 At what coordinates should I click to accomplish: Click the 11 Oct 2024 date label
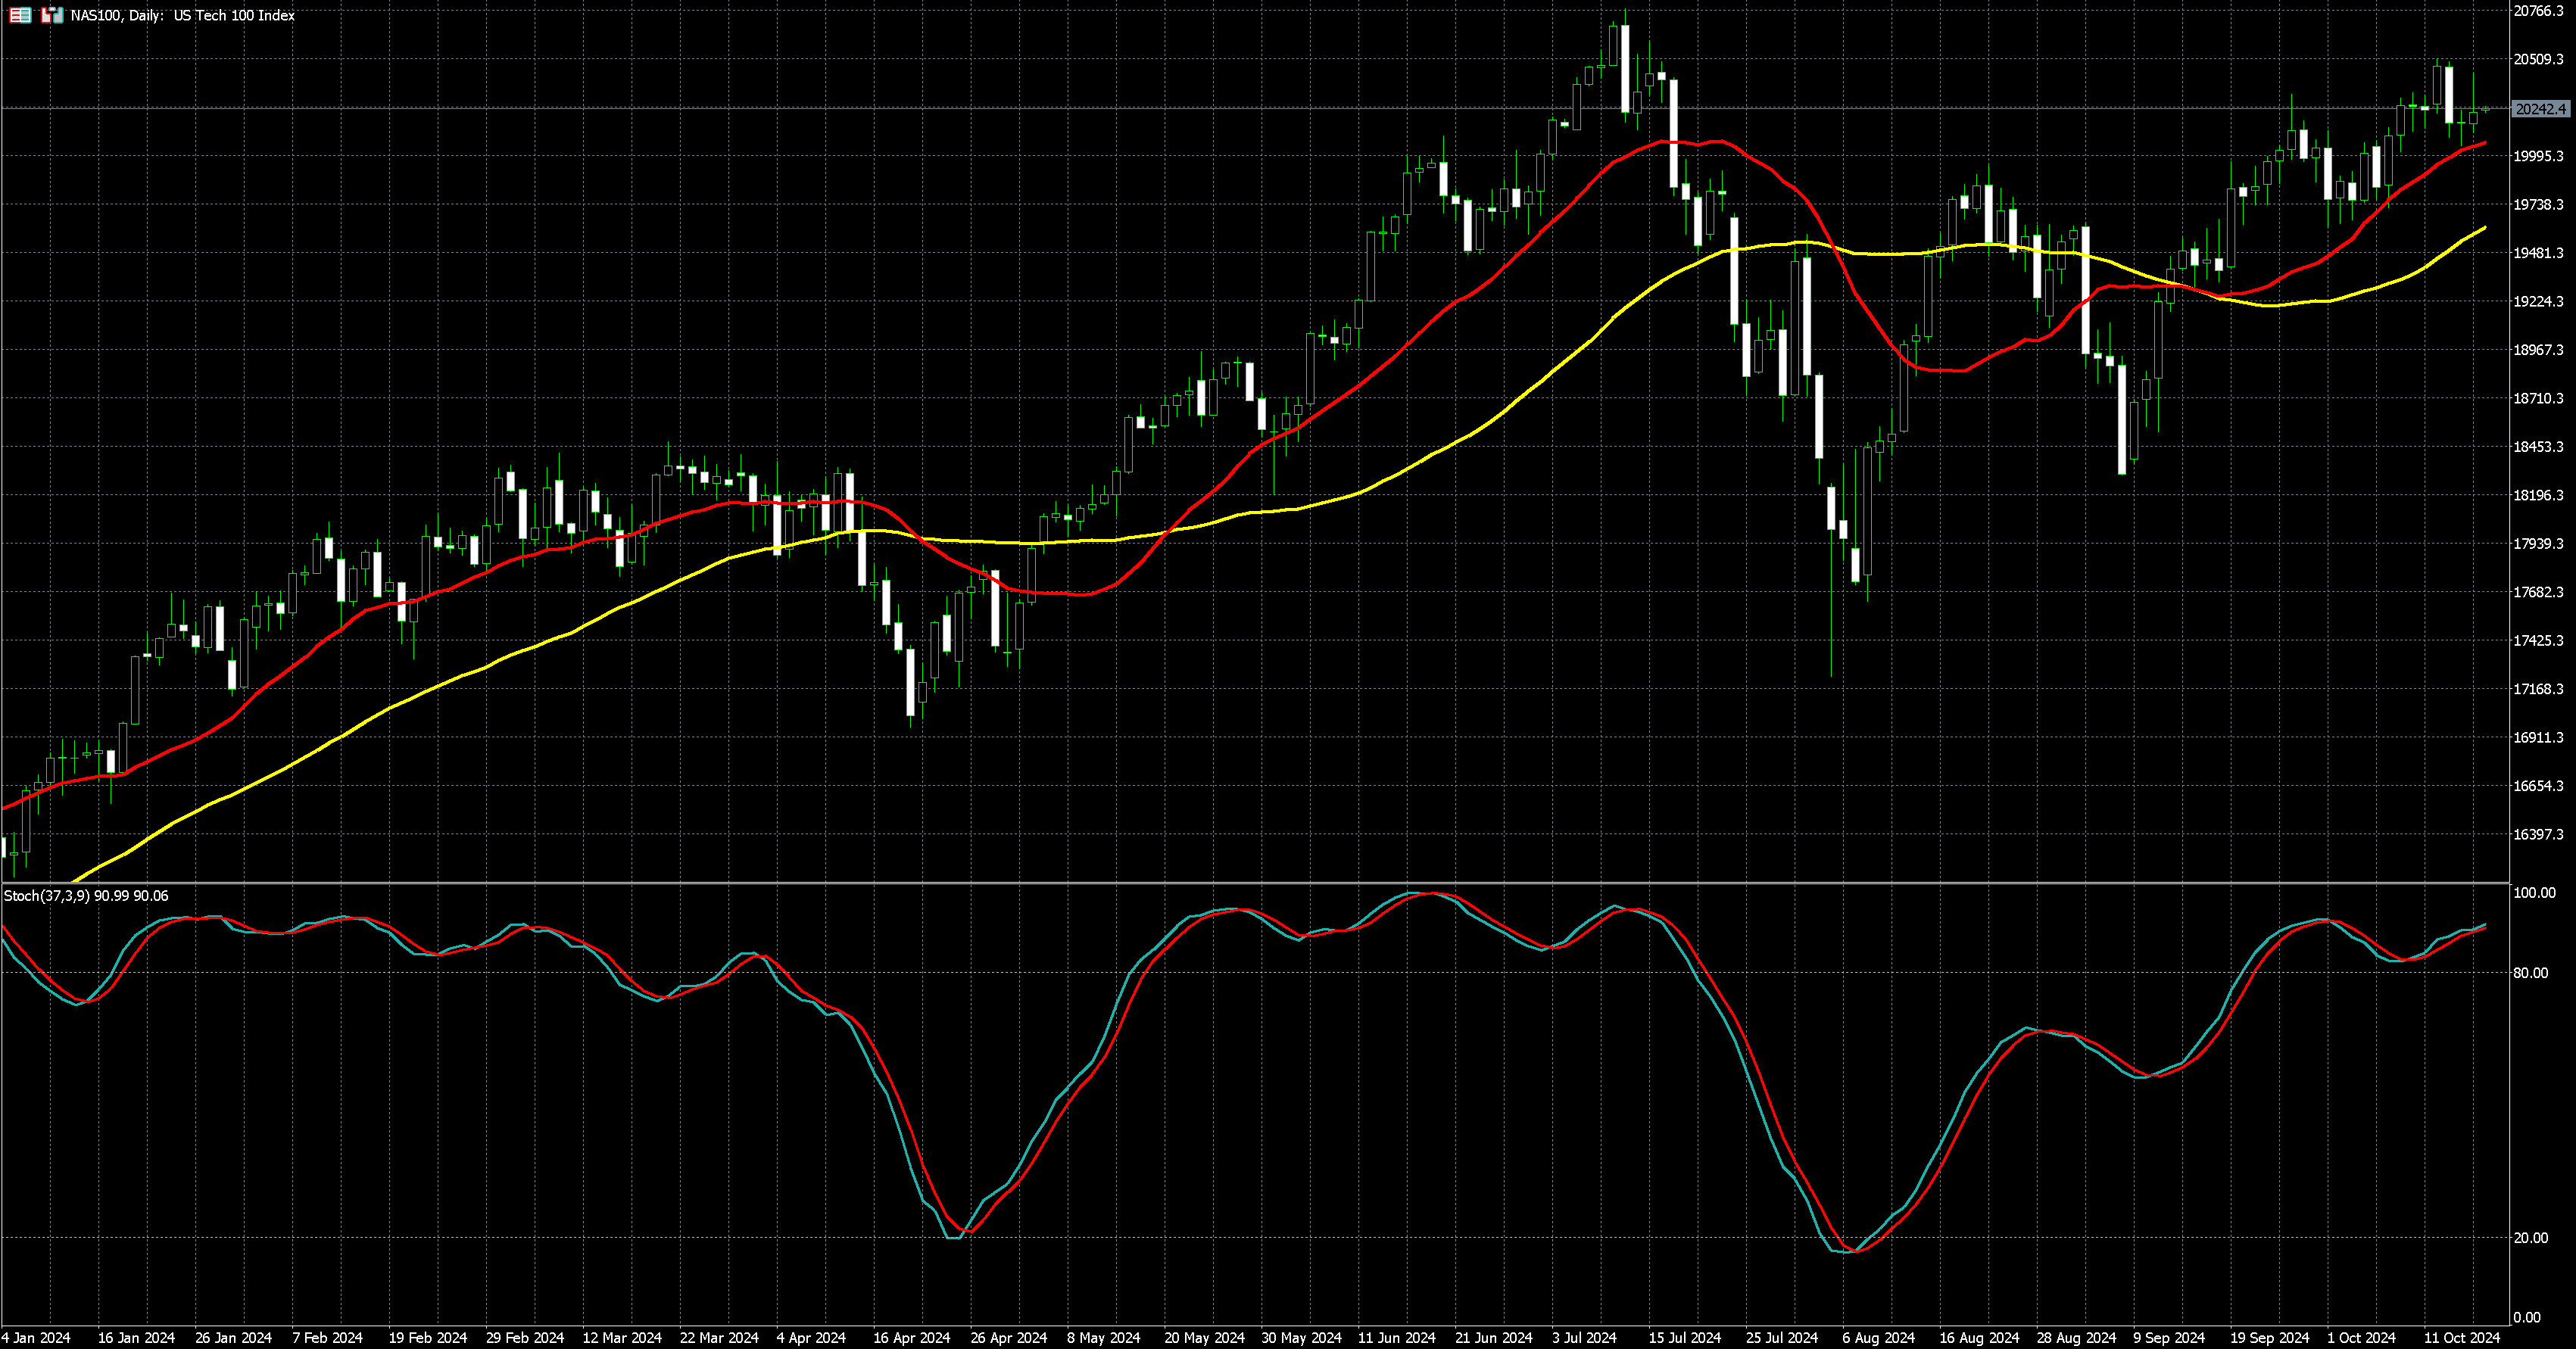point(2461,1337)
